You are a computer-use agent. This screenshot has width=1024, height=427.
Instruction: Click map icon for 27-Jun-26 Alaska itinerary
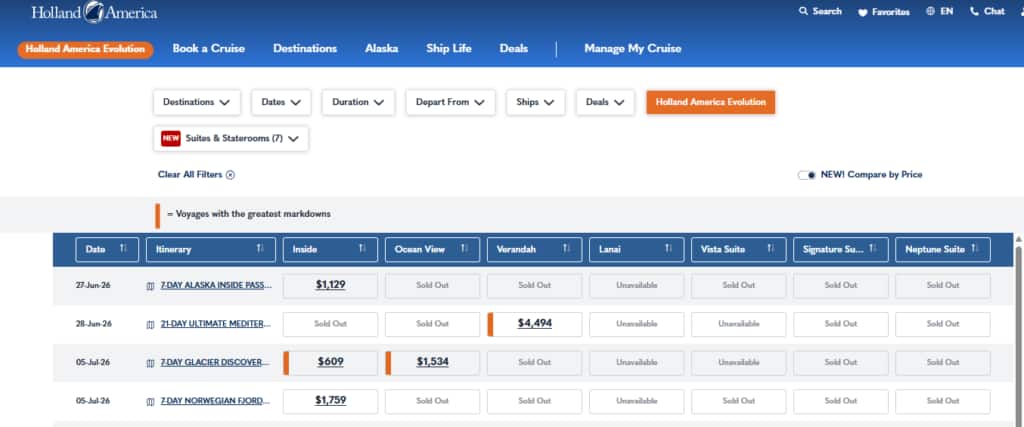pyautogui.click(x=151, y=285)
